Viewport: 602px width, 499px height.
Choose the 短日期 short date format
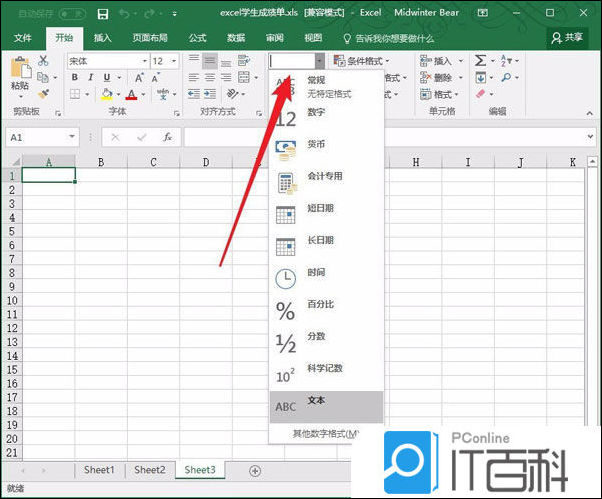click(x=326, y=215)
